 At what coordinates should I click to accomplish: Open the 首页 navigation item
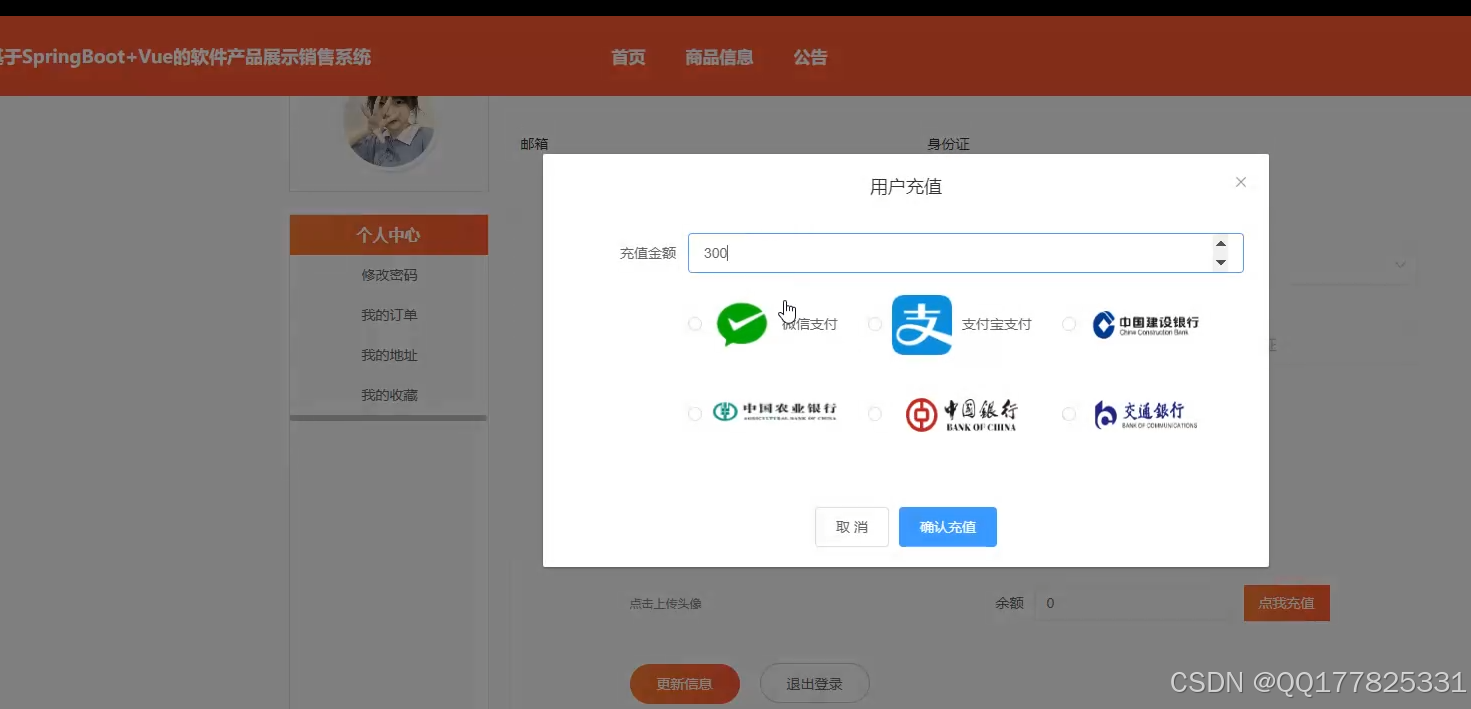(x=628, y=57)
